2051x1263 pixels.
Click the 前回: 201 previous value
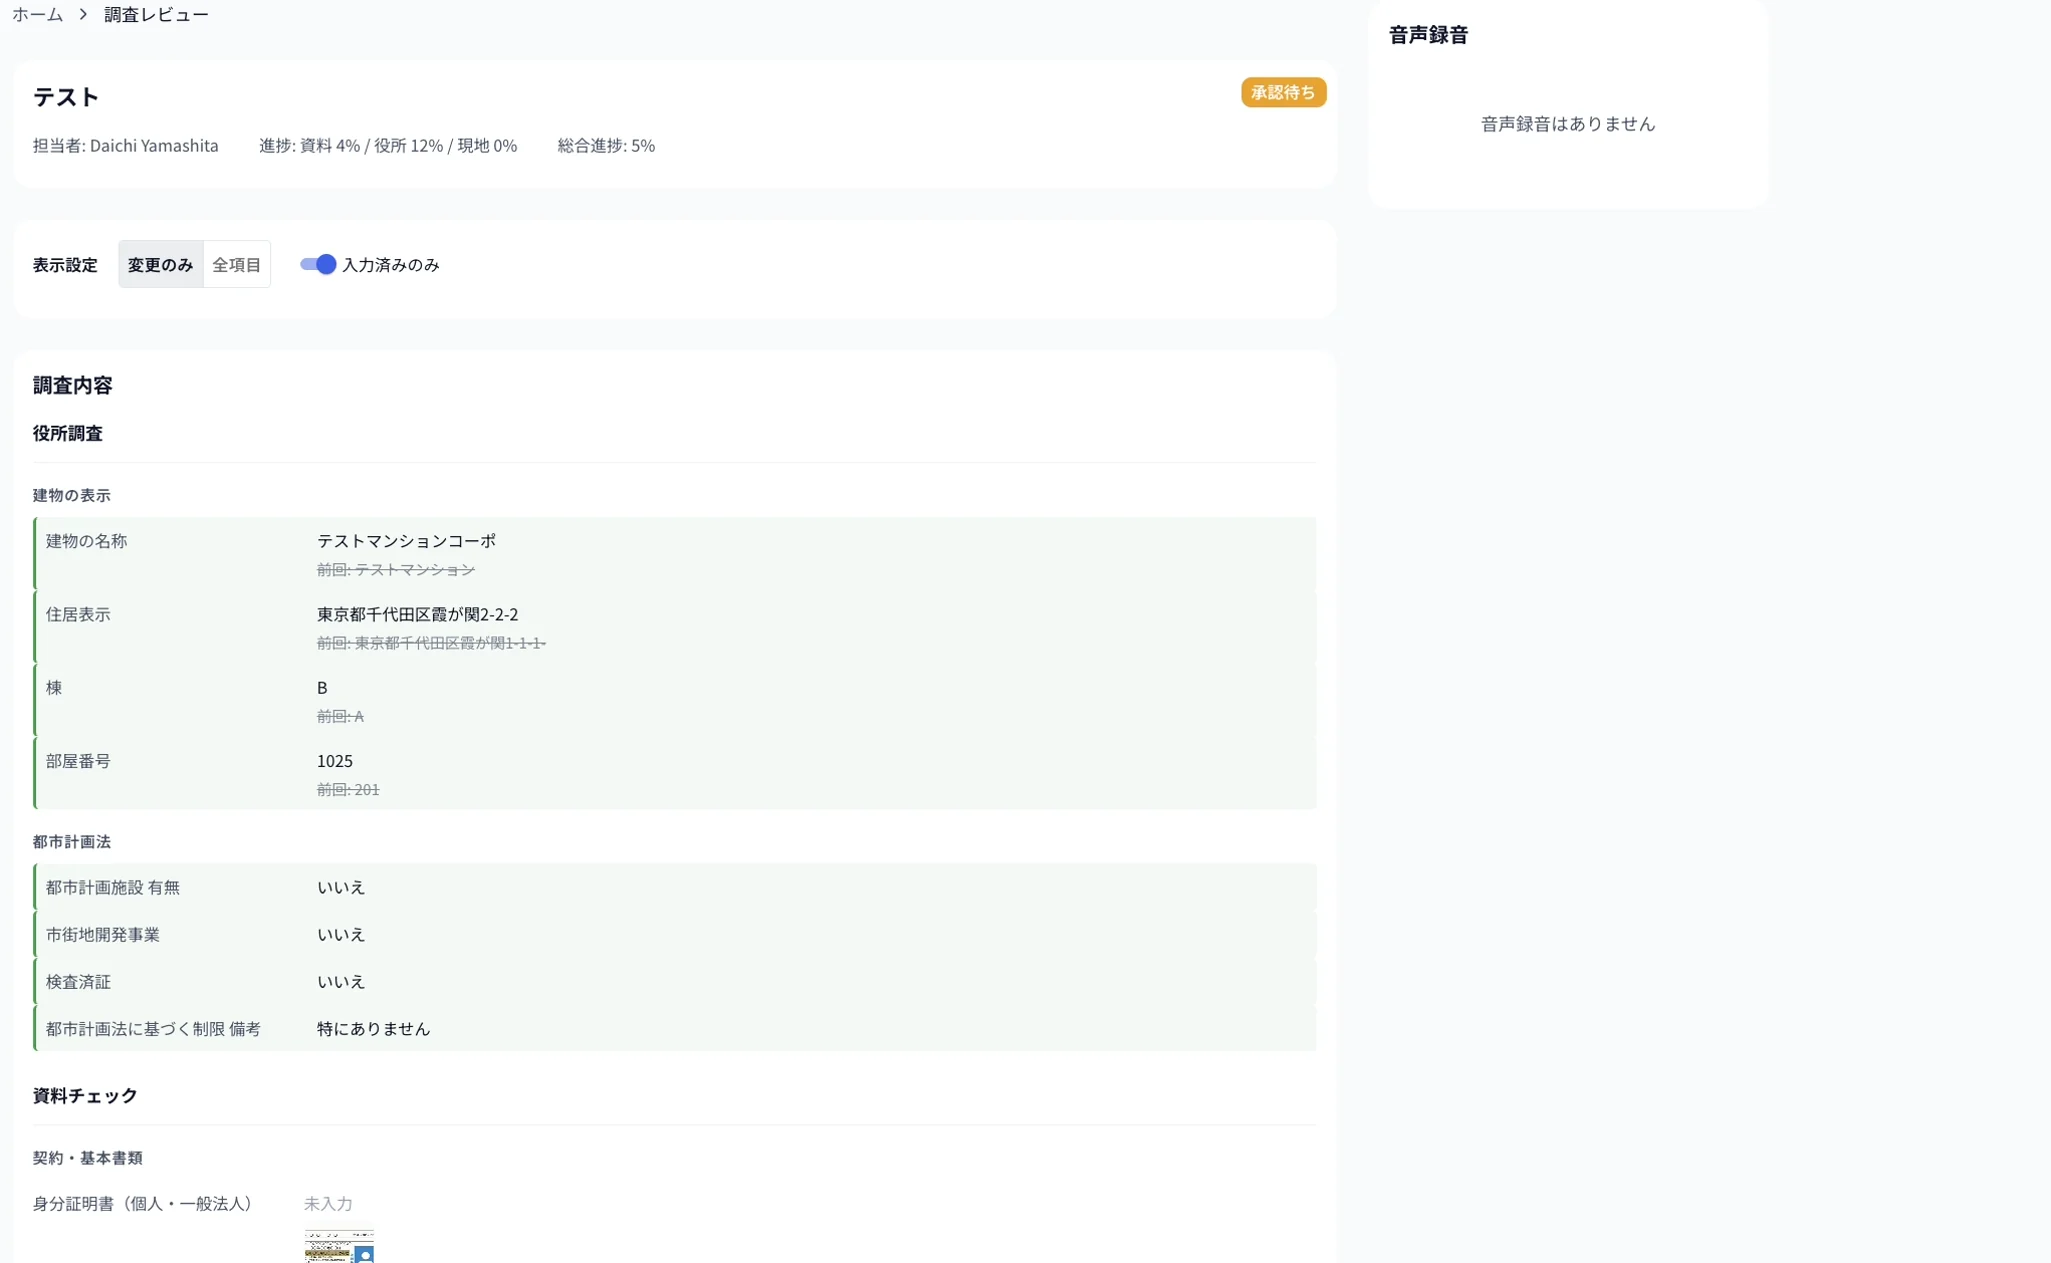(x=348, y=790)
